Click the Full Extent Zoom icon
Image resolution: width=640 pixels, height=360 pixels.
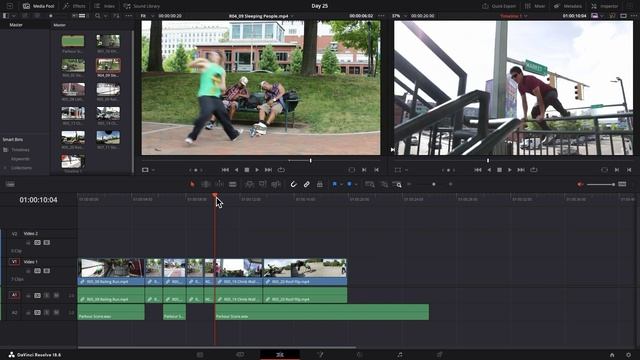370,184
